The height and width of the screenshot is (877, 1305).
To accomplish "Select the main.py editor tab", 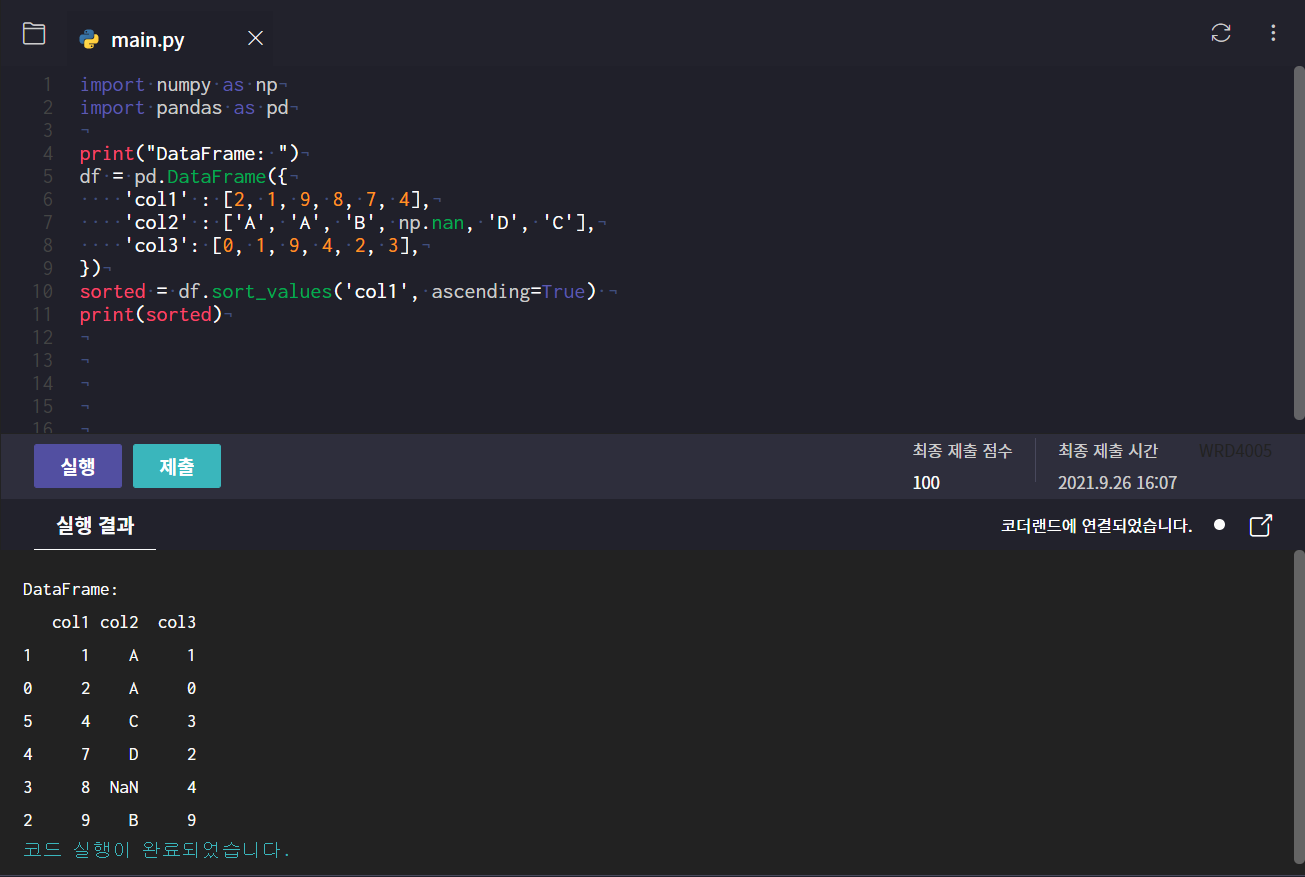I will [170, 39].
